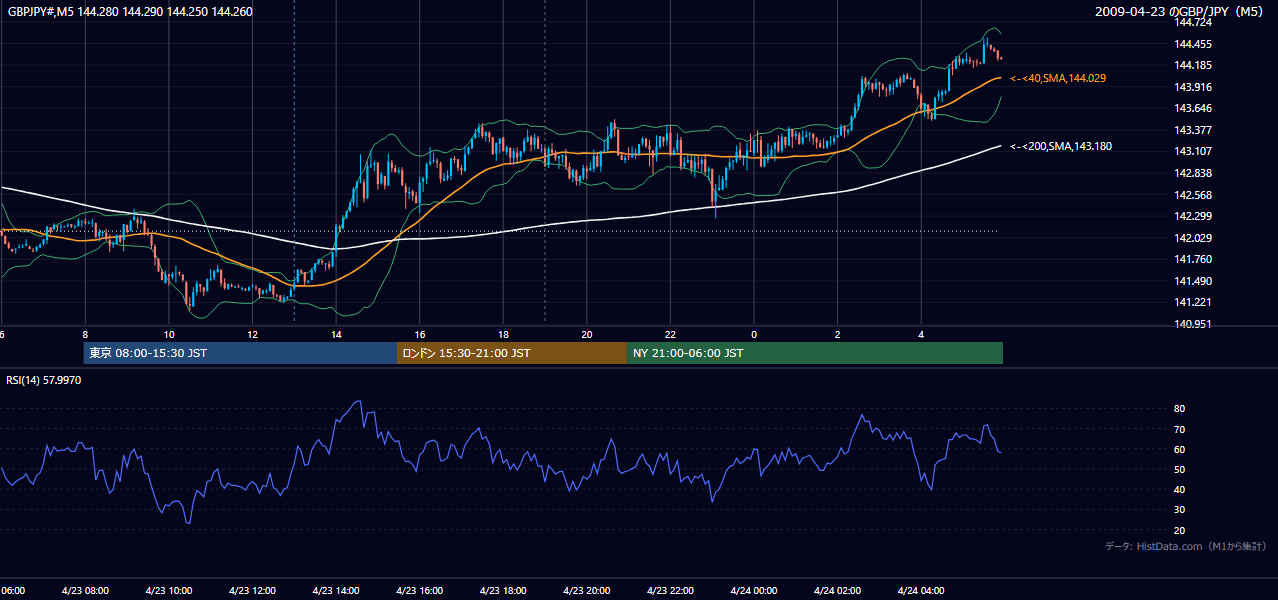The width and height of the screenshot is (1278, 600).
Task: Click the bottom time label 4/23 22:00
Action: (x=670, y=591)
